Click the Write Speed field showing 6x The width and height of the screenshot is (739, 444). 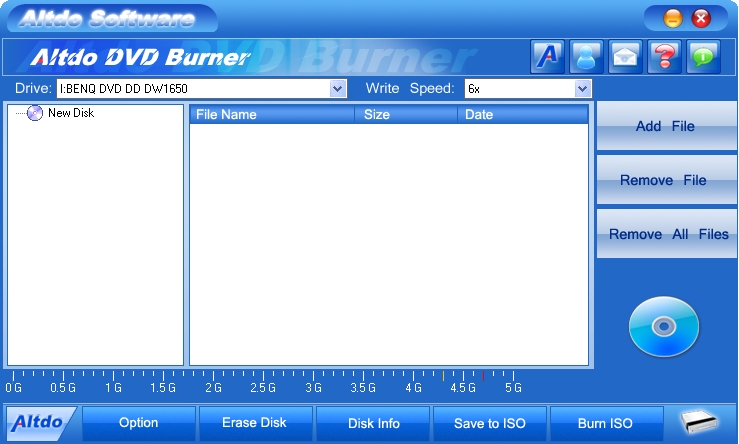click(528, 89)
